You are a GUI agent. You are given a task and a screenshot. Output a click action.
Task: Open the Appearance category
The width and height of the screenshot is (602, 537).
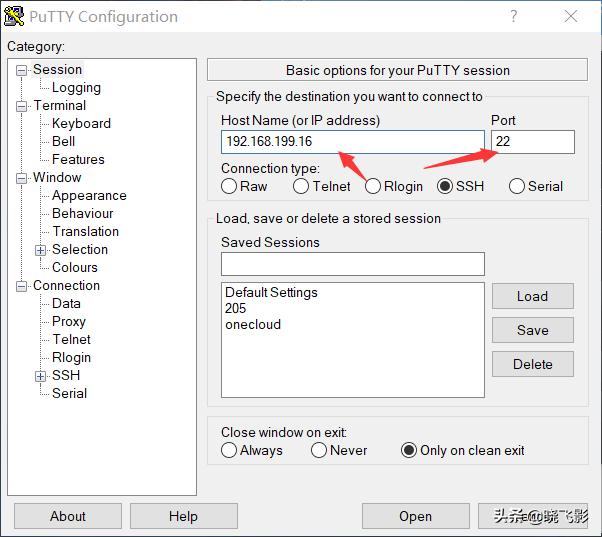(x=89, y=196)
